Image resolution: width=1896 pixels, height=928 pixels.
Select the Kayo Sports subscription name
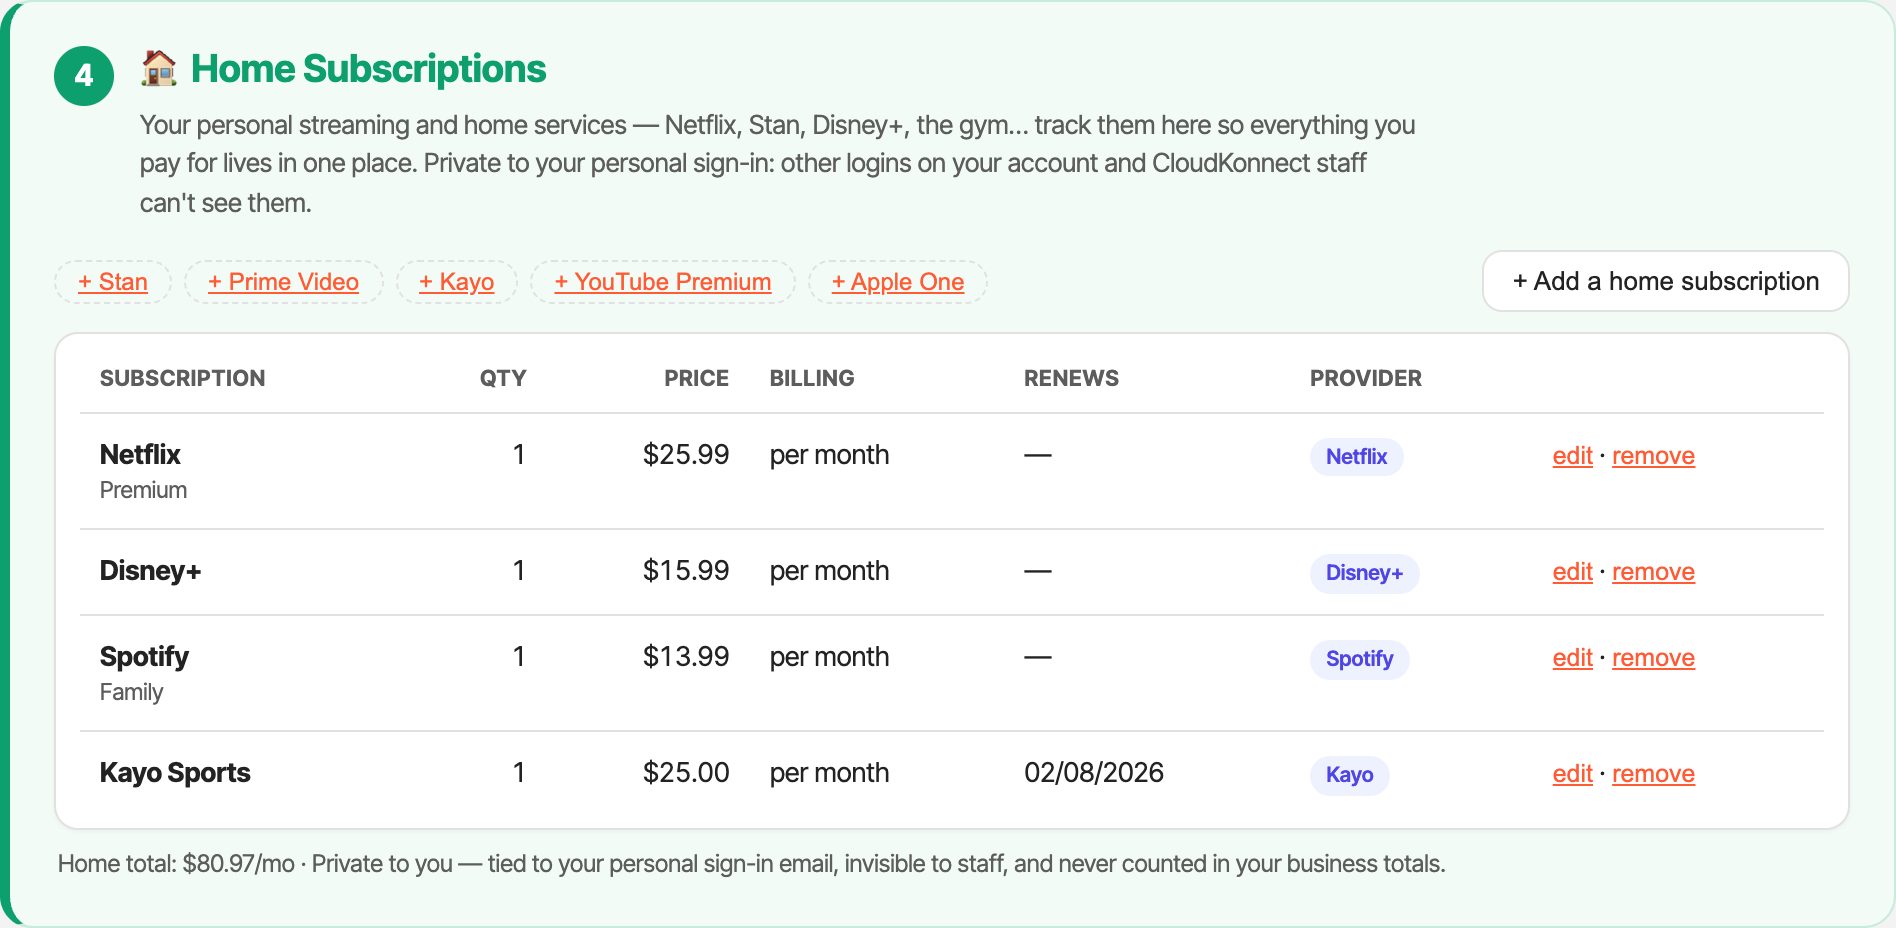175,773
